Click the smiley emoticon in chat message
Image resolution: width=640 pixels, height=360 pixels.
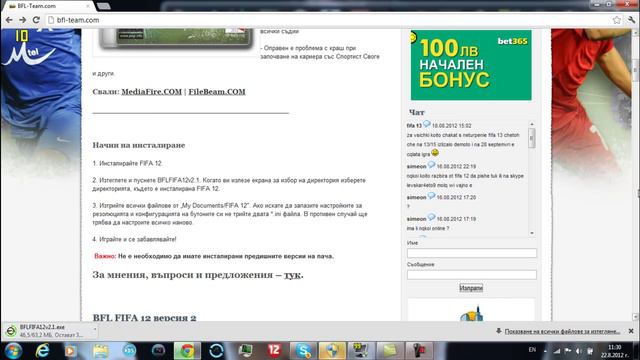point(435,153)
